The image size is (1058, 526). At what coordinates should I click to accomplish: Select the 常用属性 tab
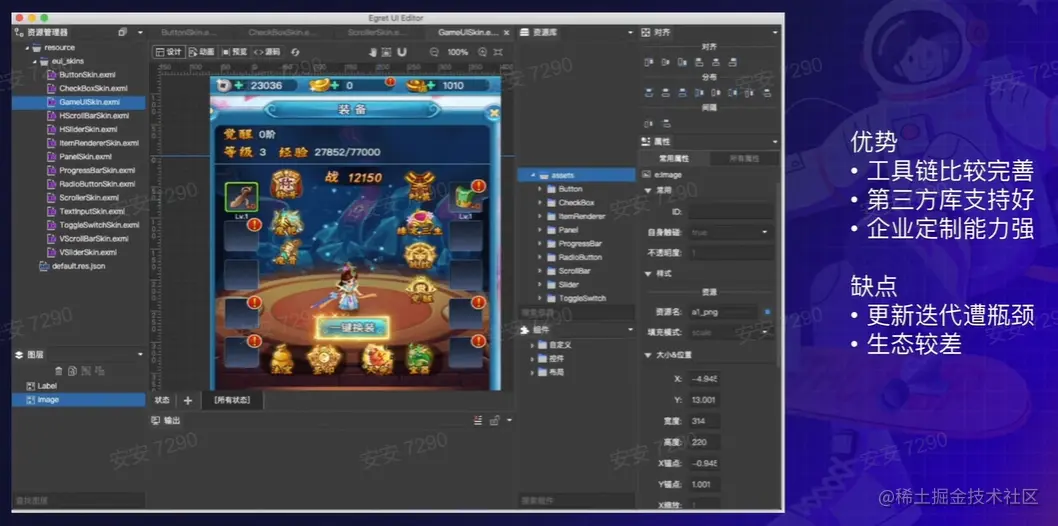point(673,158)
